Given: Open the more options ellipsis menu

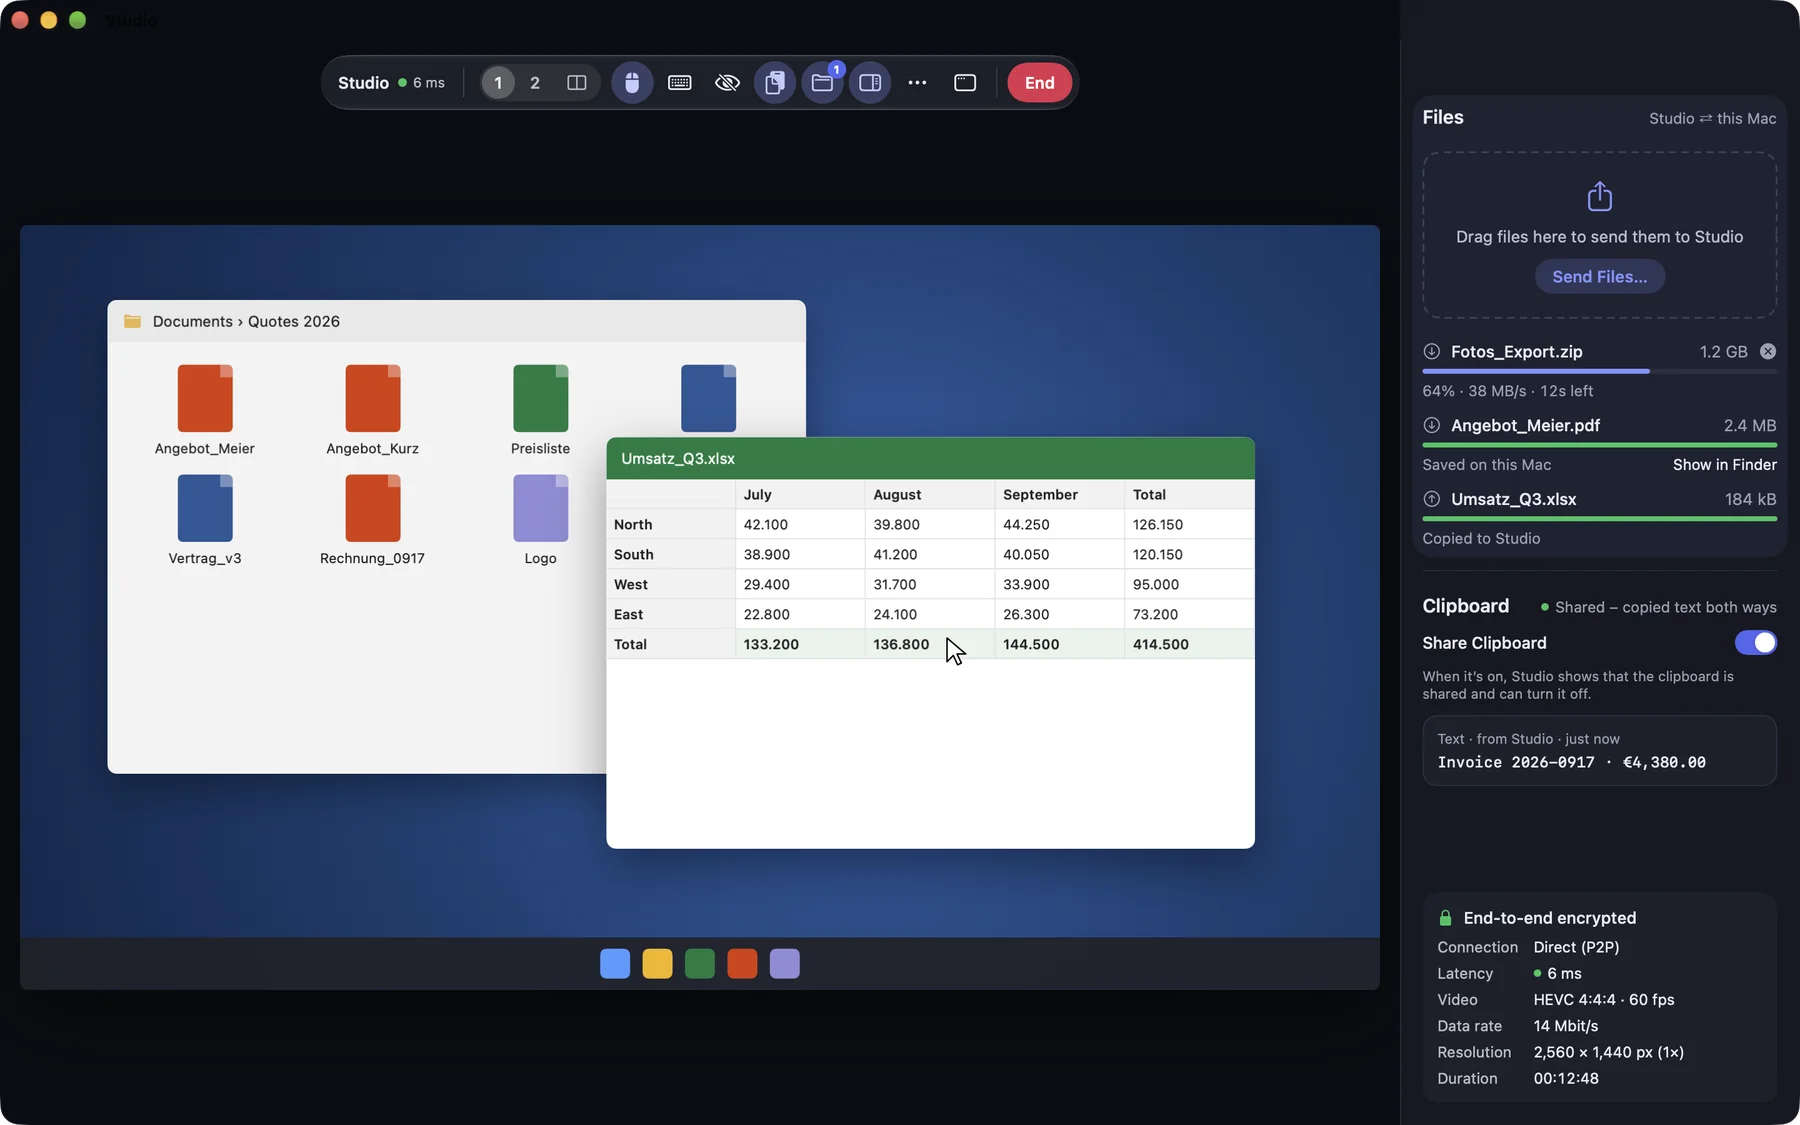Looking at the screenshot, I should pos(917,83).
